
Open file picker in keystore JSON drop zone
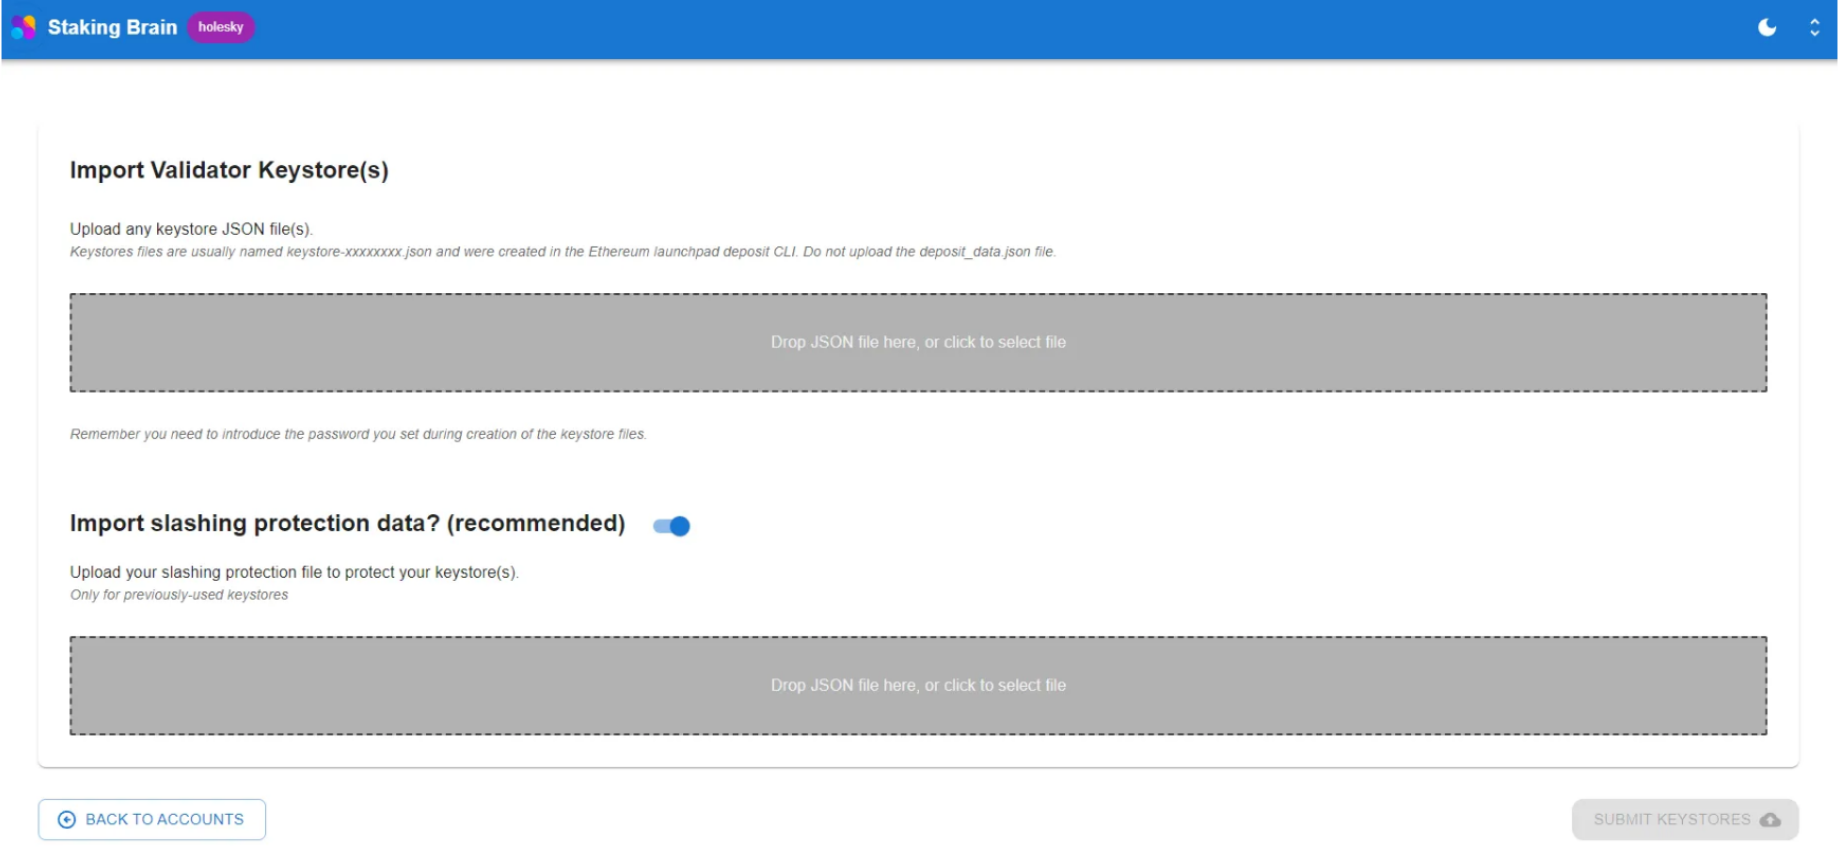[x=917, y=343]
